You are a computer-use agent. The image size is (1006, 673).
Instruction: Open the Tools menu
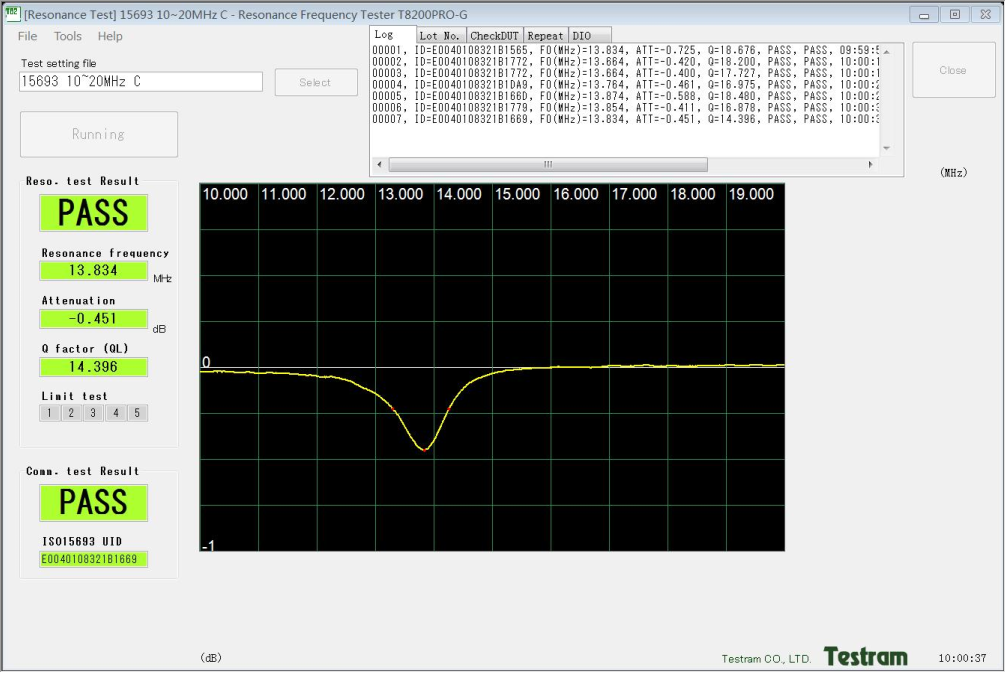[x=68, y=36]
